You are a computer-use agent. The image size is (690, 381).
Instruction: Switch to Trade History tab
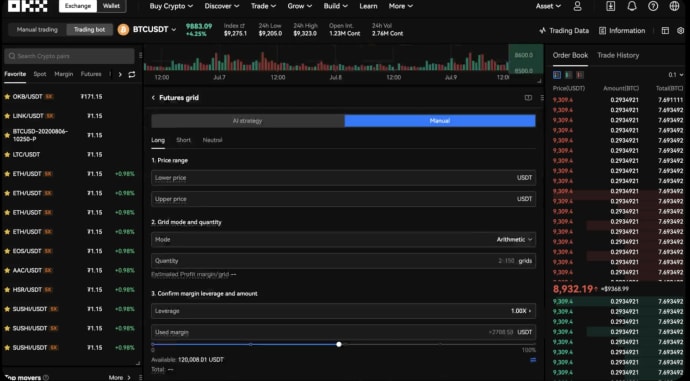tap(618, 55)
